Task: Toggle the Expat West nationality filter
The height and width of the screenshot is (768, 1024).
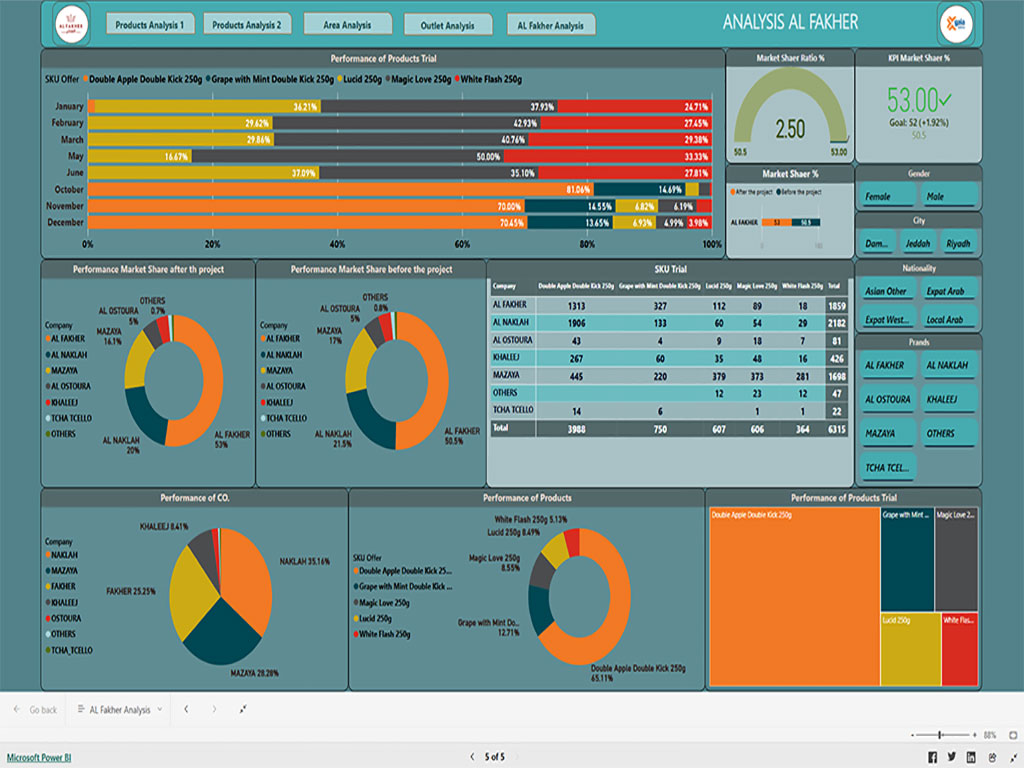Action: click(x=887, y=319)
